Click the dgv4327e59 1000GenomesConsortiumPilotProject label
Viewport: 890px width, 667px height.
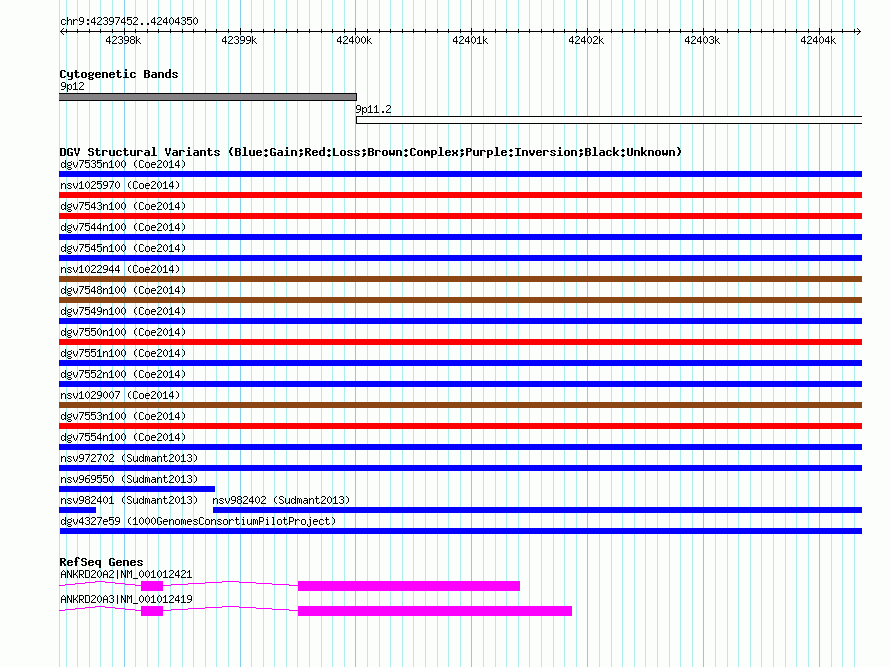198,521
